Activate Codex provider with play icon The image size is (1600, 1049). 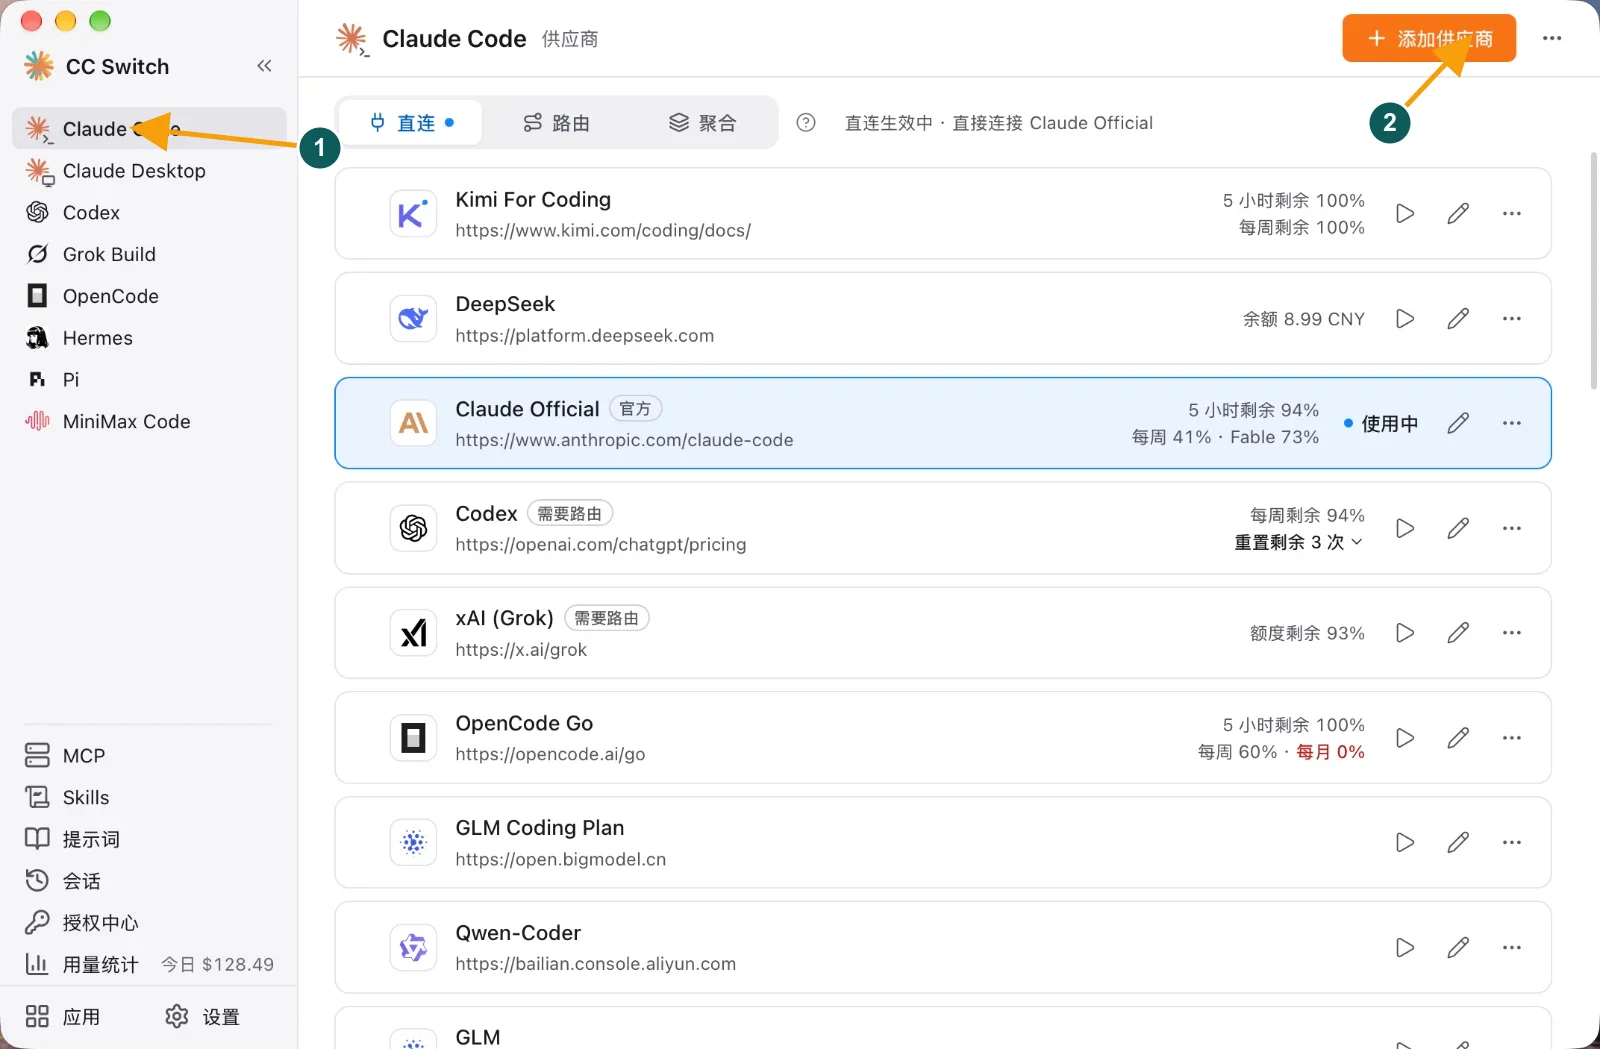[1405, 528]
